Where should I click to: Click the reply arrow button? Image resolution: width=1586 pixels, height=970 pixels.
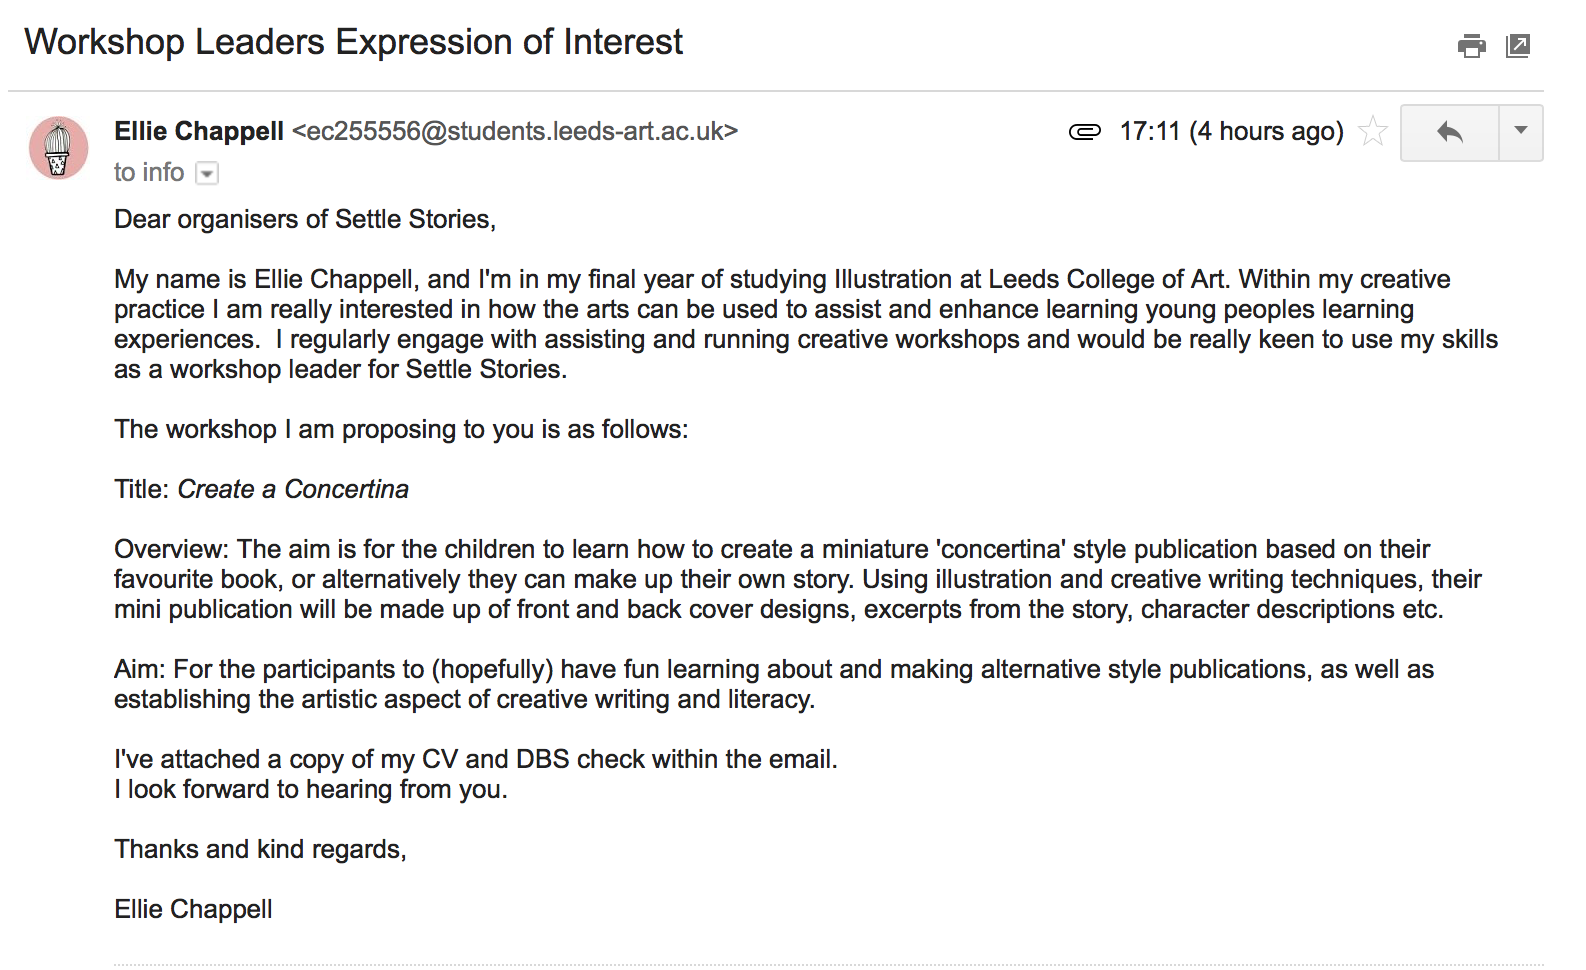click(1449, 132)
